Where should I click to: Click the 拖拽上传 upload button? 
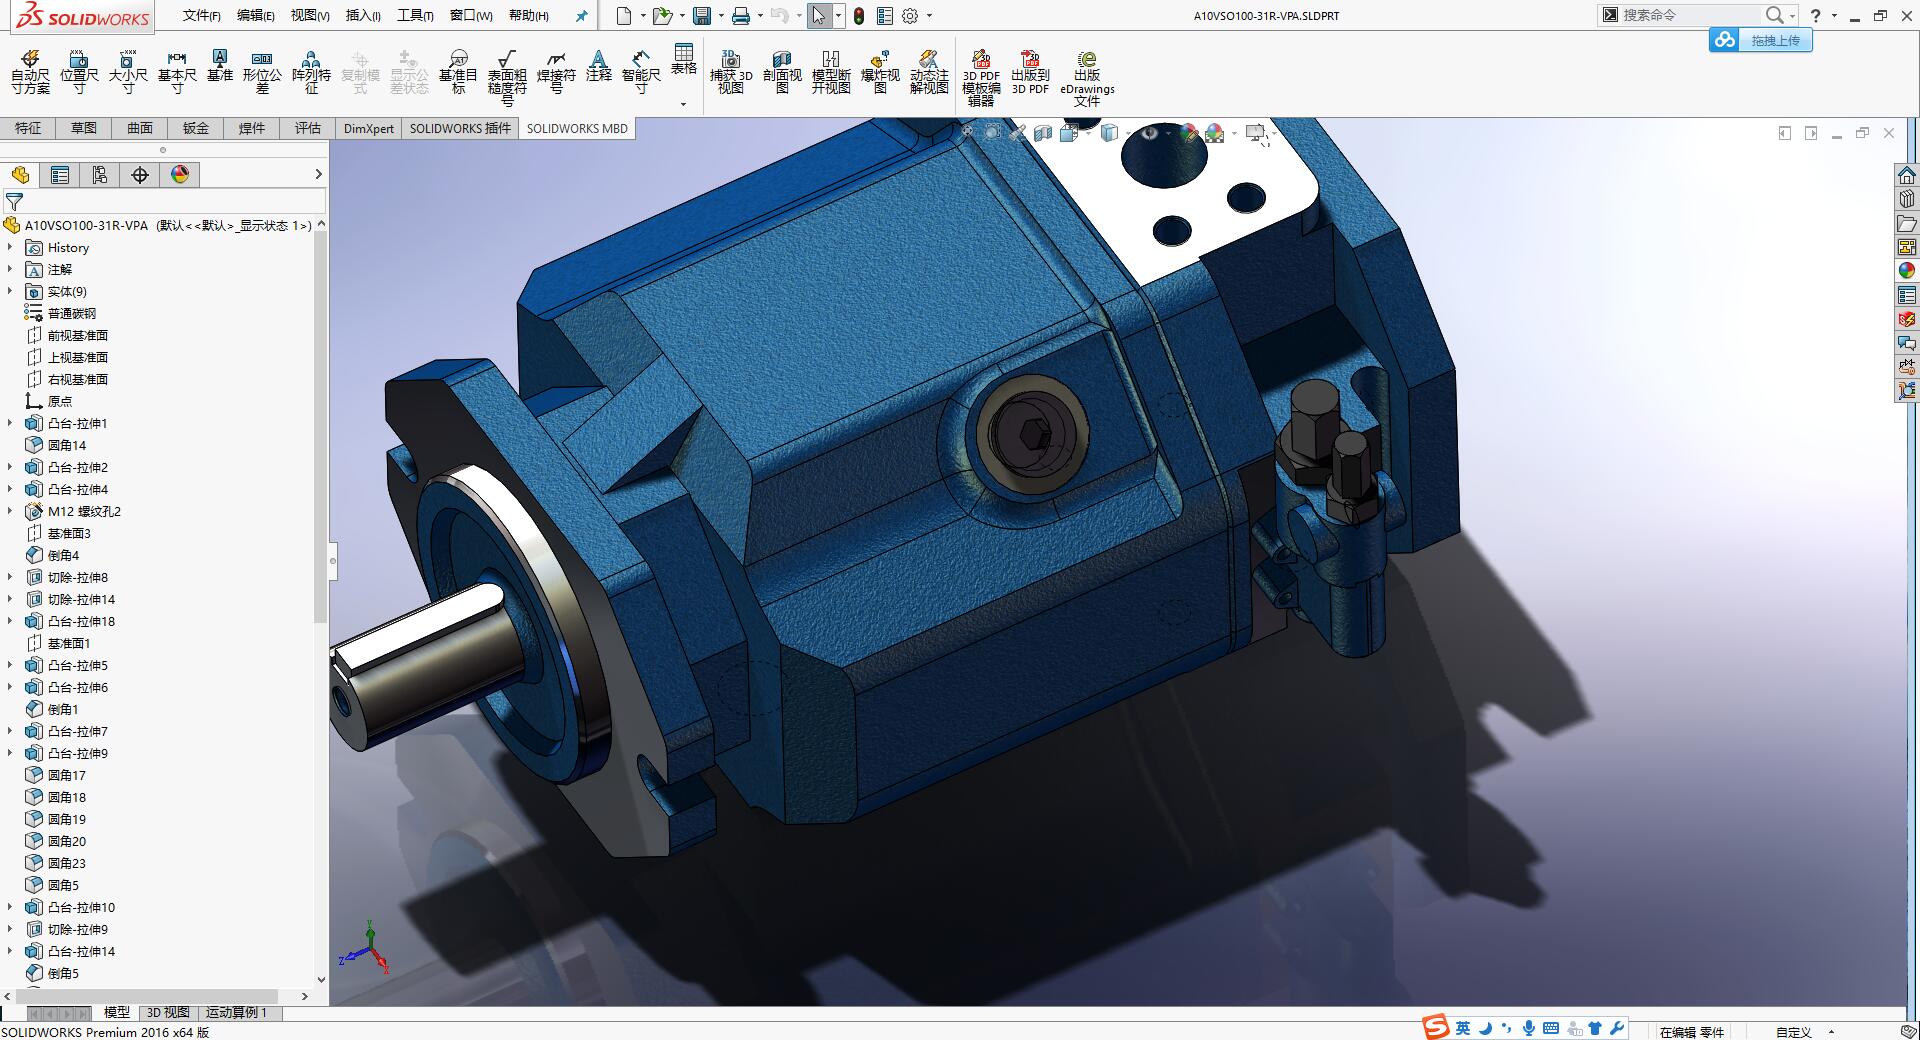coord(1761,40)
